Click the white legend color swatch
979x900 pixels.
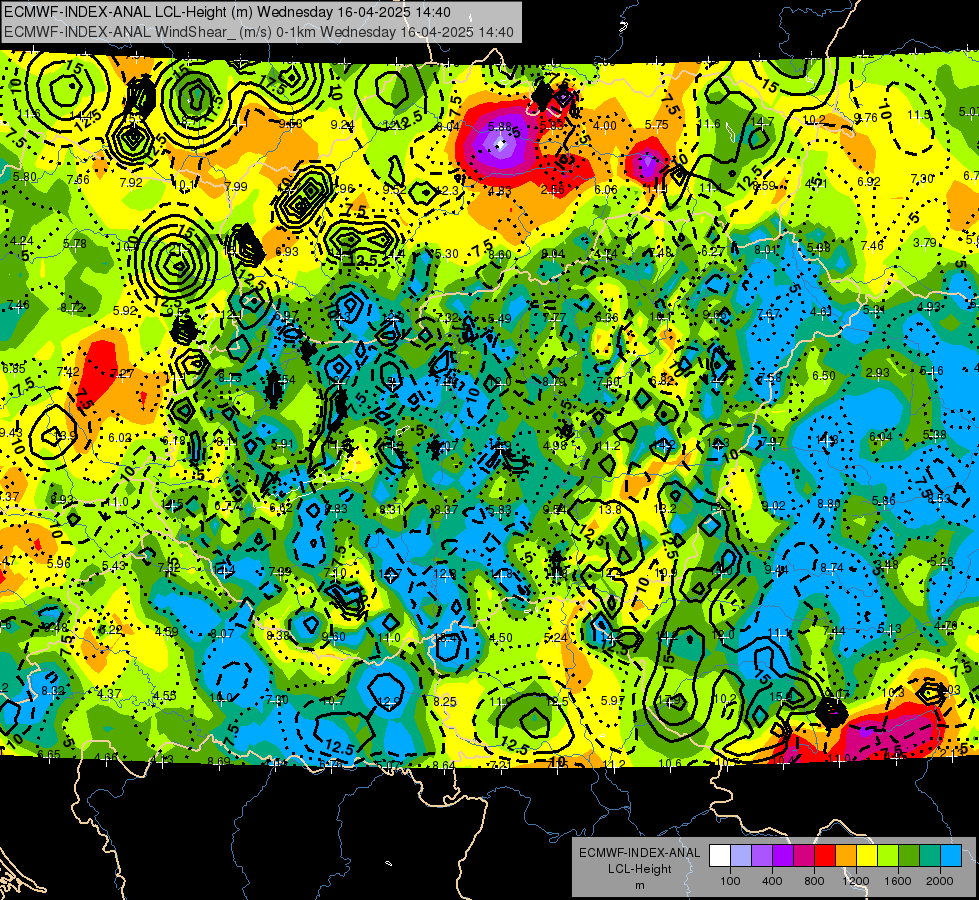(720, 855)
